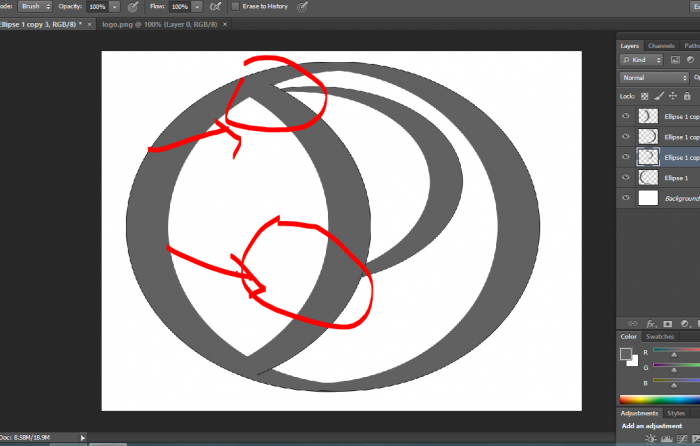Click the pixel layer filter icon
This screenshot has width=700, height=446.
point(675,60)
